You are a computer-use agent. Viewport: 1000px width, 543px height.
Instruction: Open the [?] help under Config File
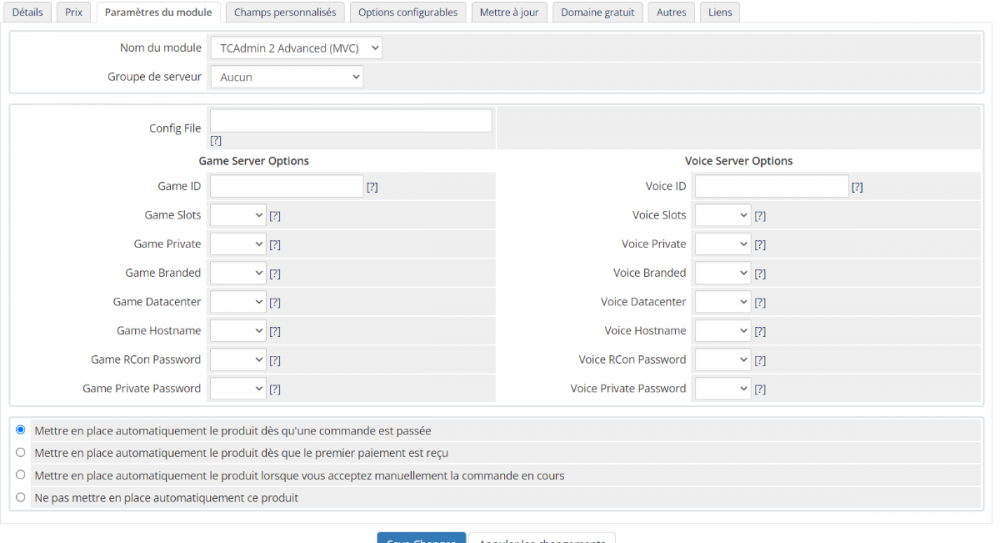tap(215, 141)
